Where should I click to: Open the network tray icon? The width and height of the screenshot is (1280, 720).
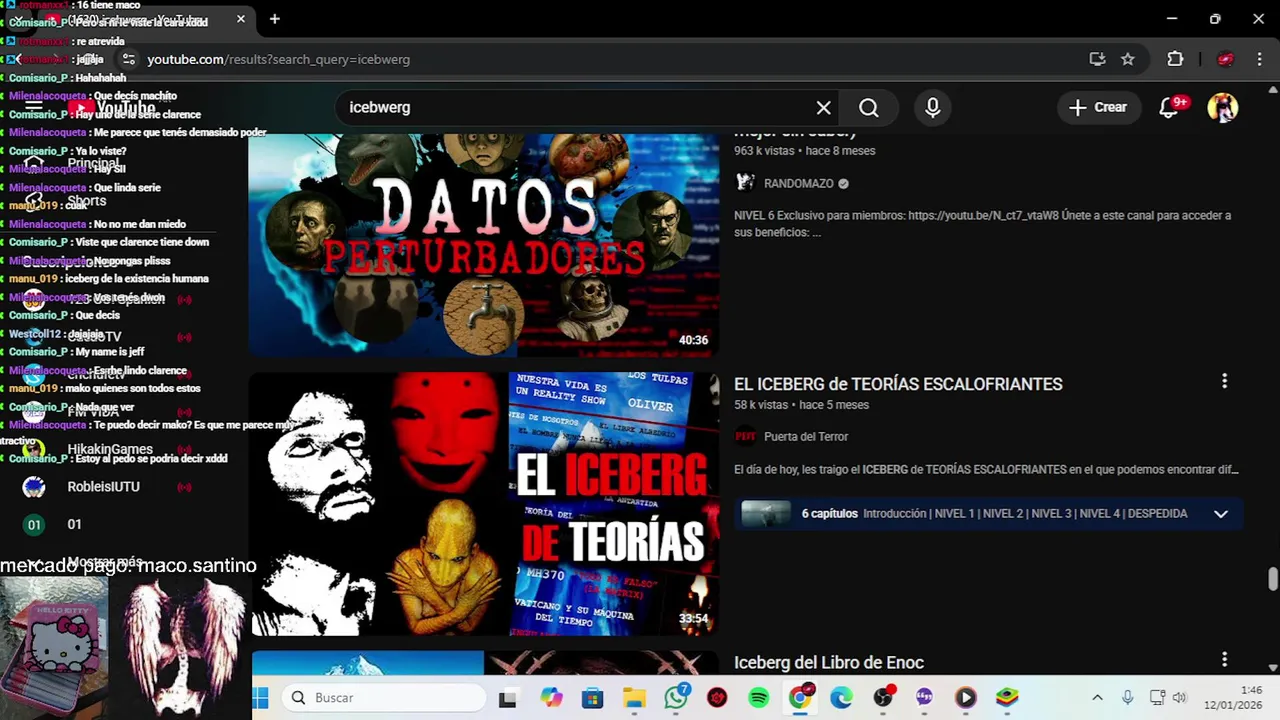1157,698
